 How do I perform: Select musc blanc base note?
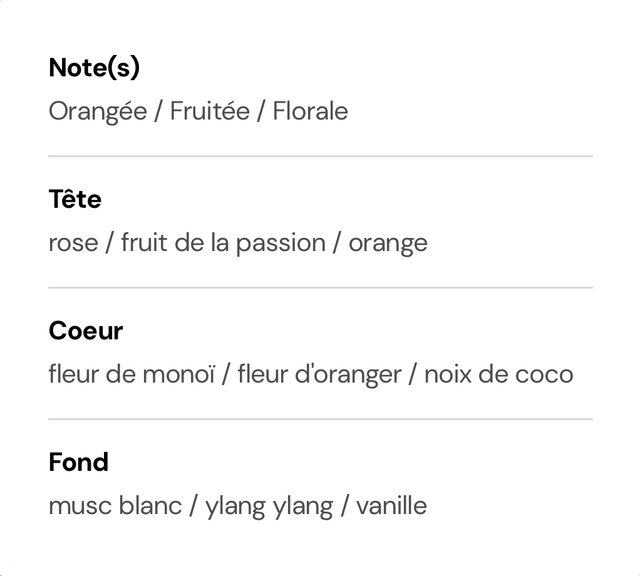[x=115, y=506]
